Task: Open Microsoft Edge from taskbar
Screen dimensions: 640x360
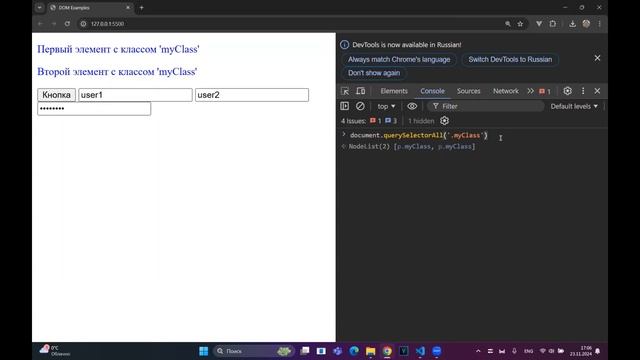Action: tap(354, 351)
